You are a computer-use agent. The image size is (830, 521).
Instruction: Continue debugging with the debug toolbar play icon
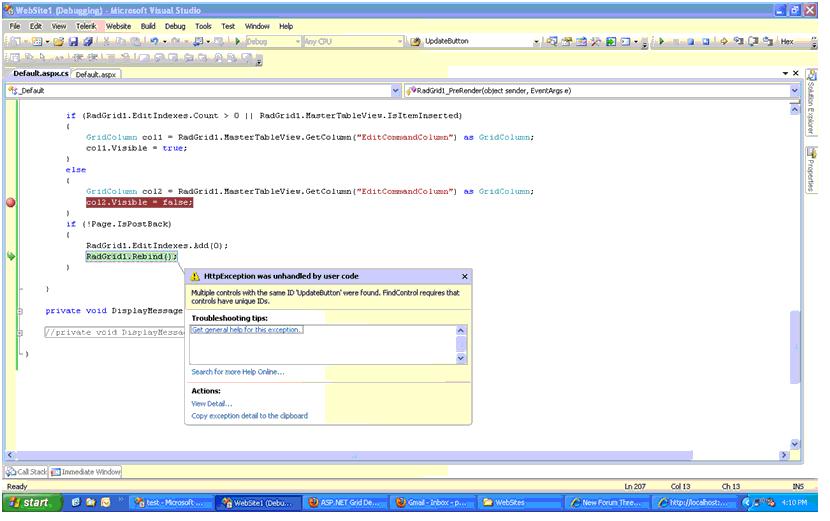661,41
